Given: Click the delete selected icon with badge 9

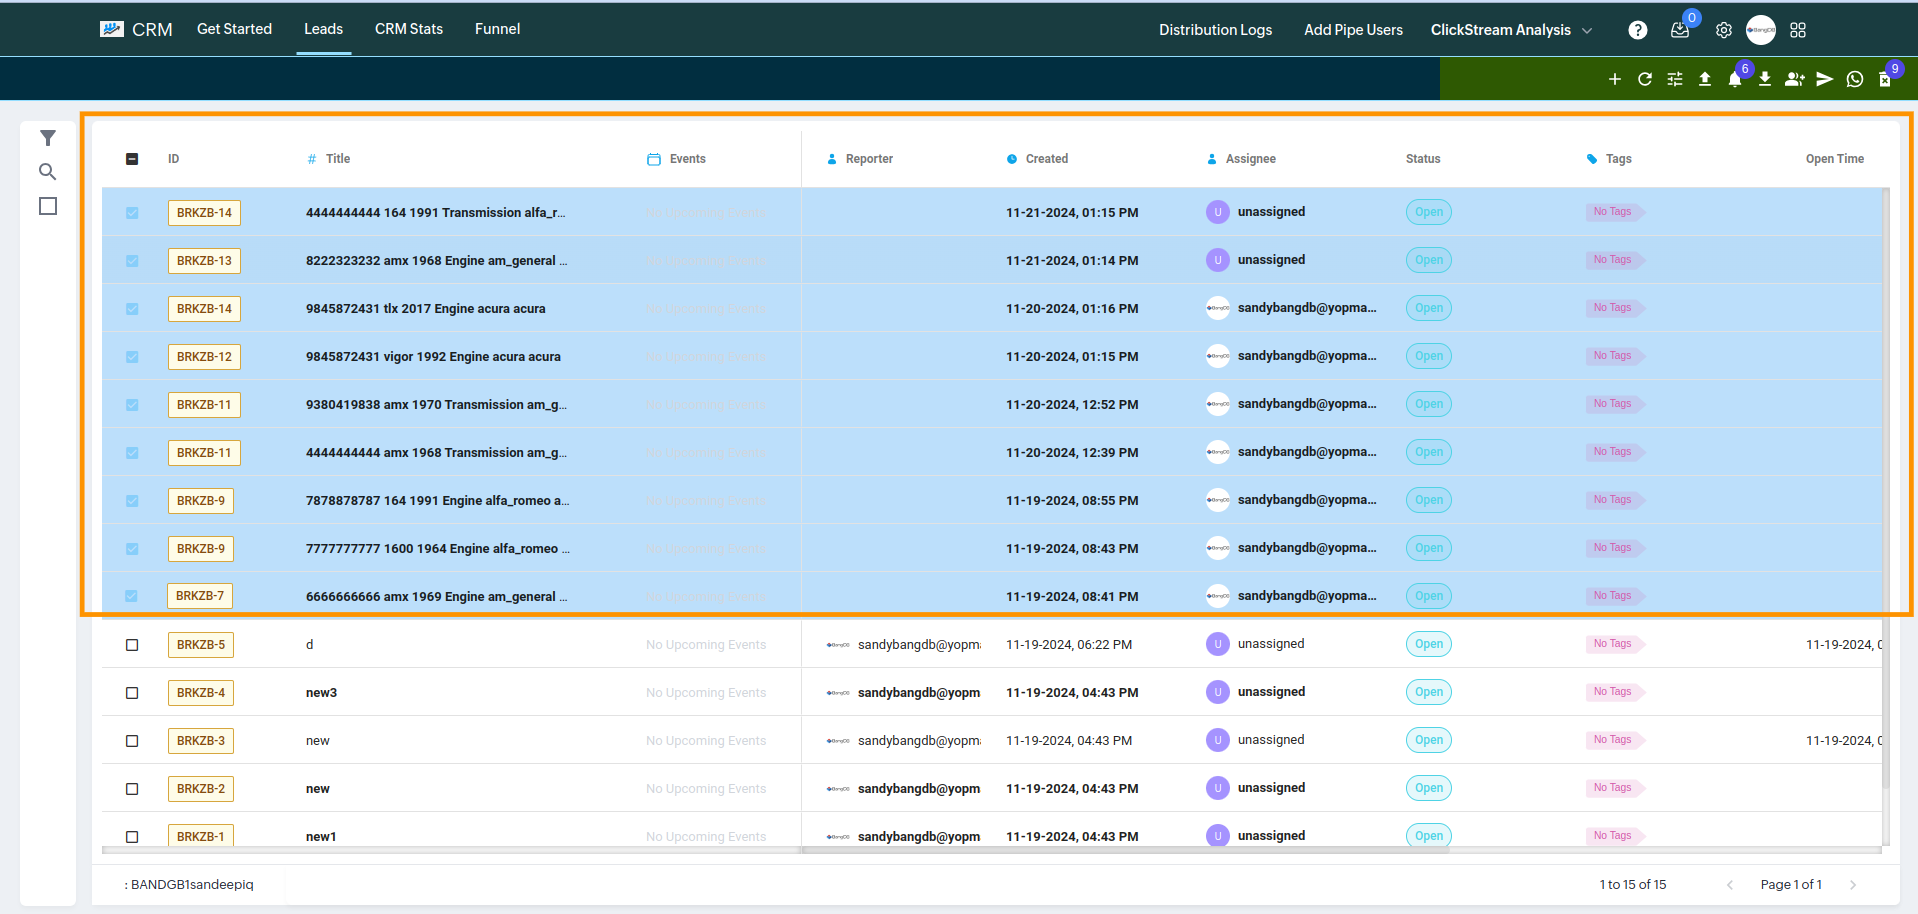Looking at the screenshot, I should pos(1885,79).
